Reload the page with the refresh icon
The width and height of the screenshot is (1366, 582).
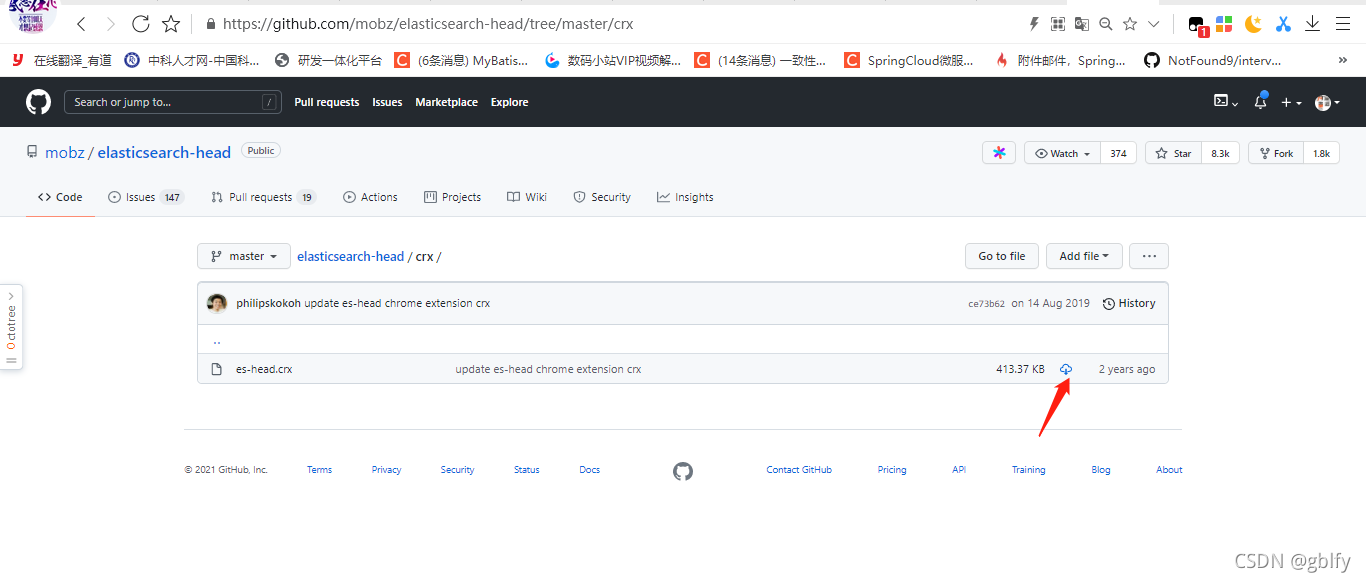[141, 23]
